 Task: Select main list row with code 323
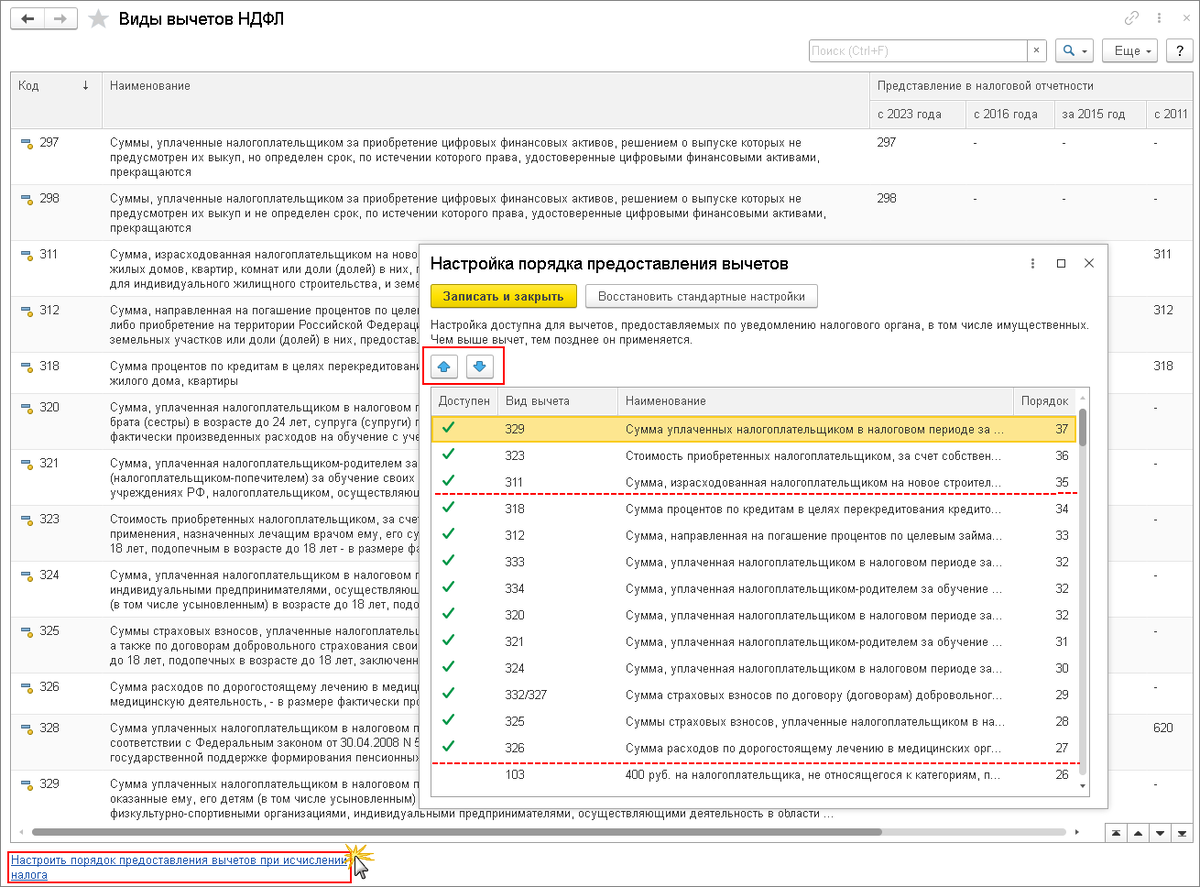215,533
